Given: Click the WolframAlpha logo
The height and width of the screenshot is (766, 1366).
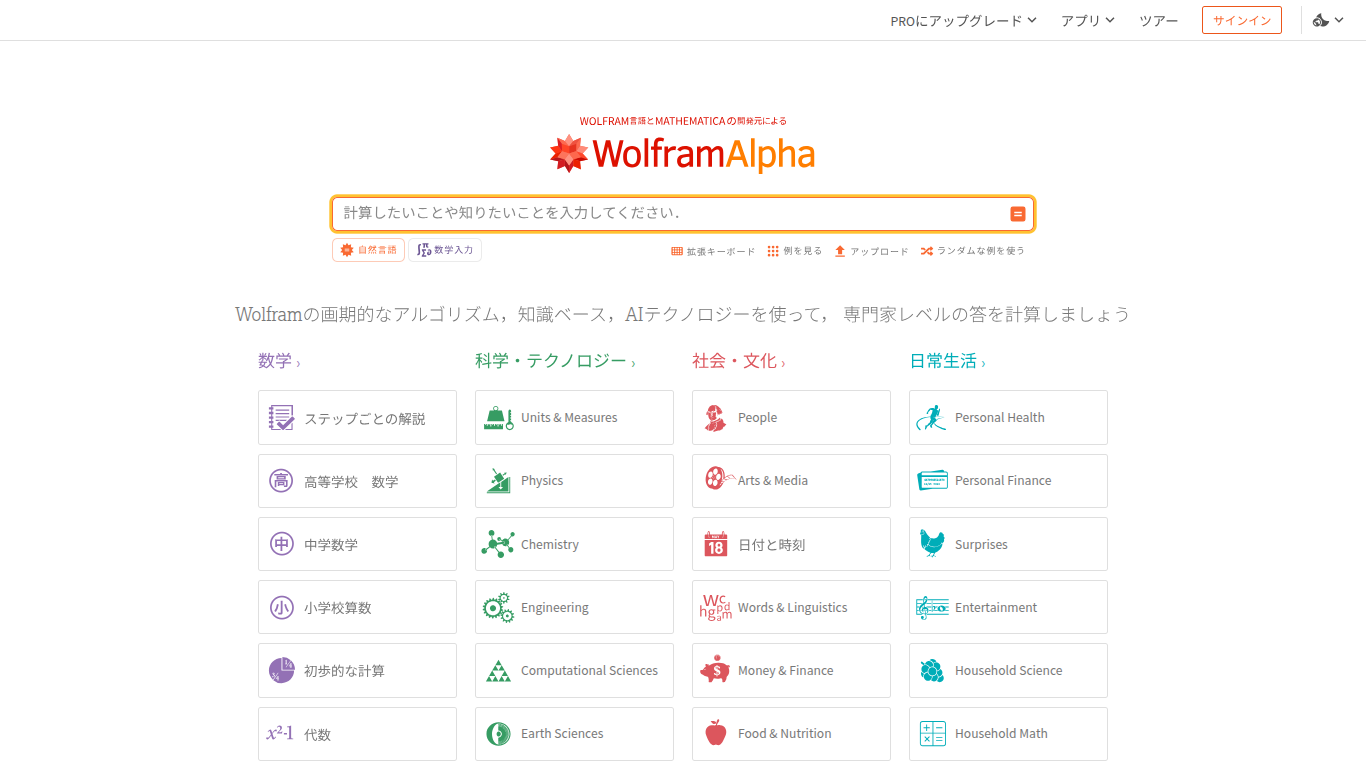Looking at the screenshot, I should [683, 154].
